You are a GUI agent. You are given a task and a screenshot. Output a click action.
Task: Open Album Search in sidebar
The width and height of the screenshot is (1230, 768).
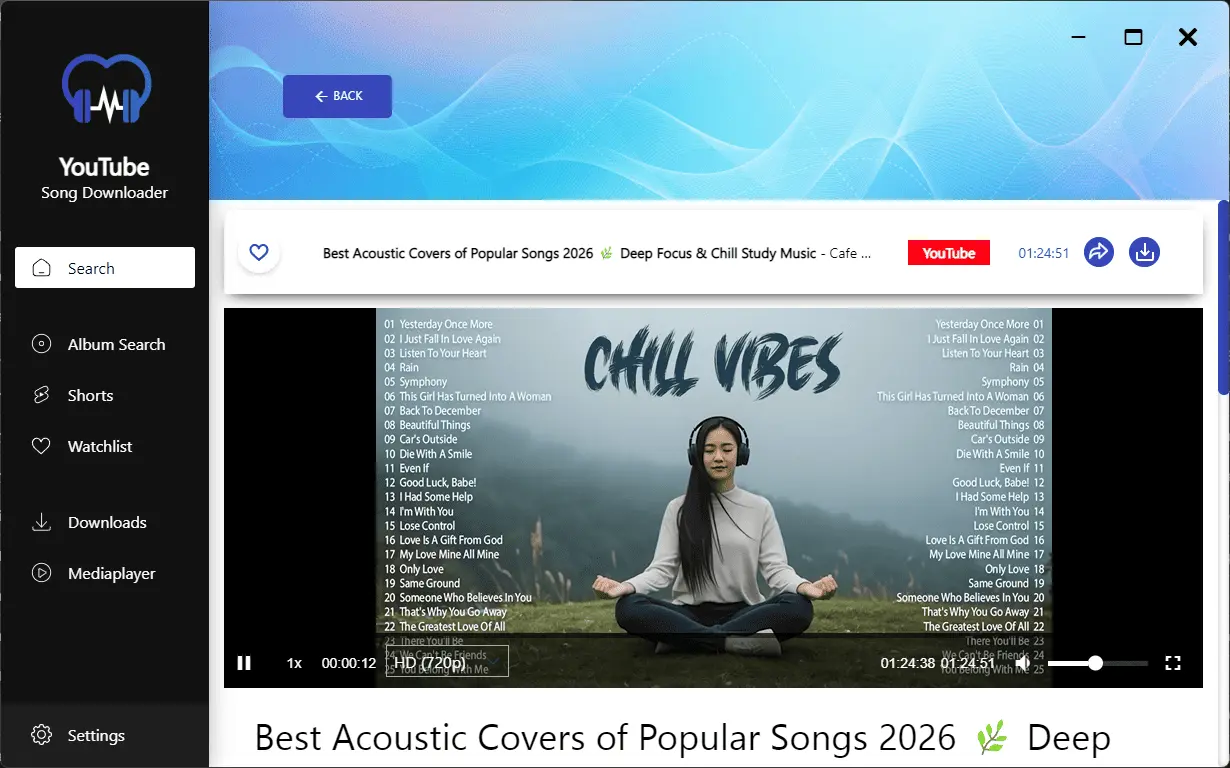[105, 344]
